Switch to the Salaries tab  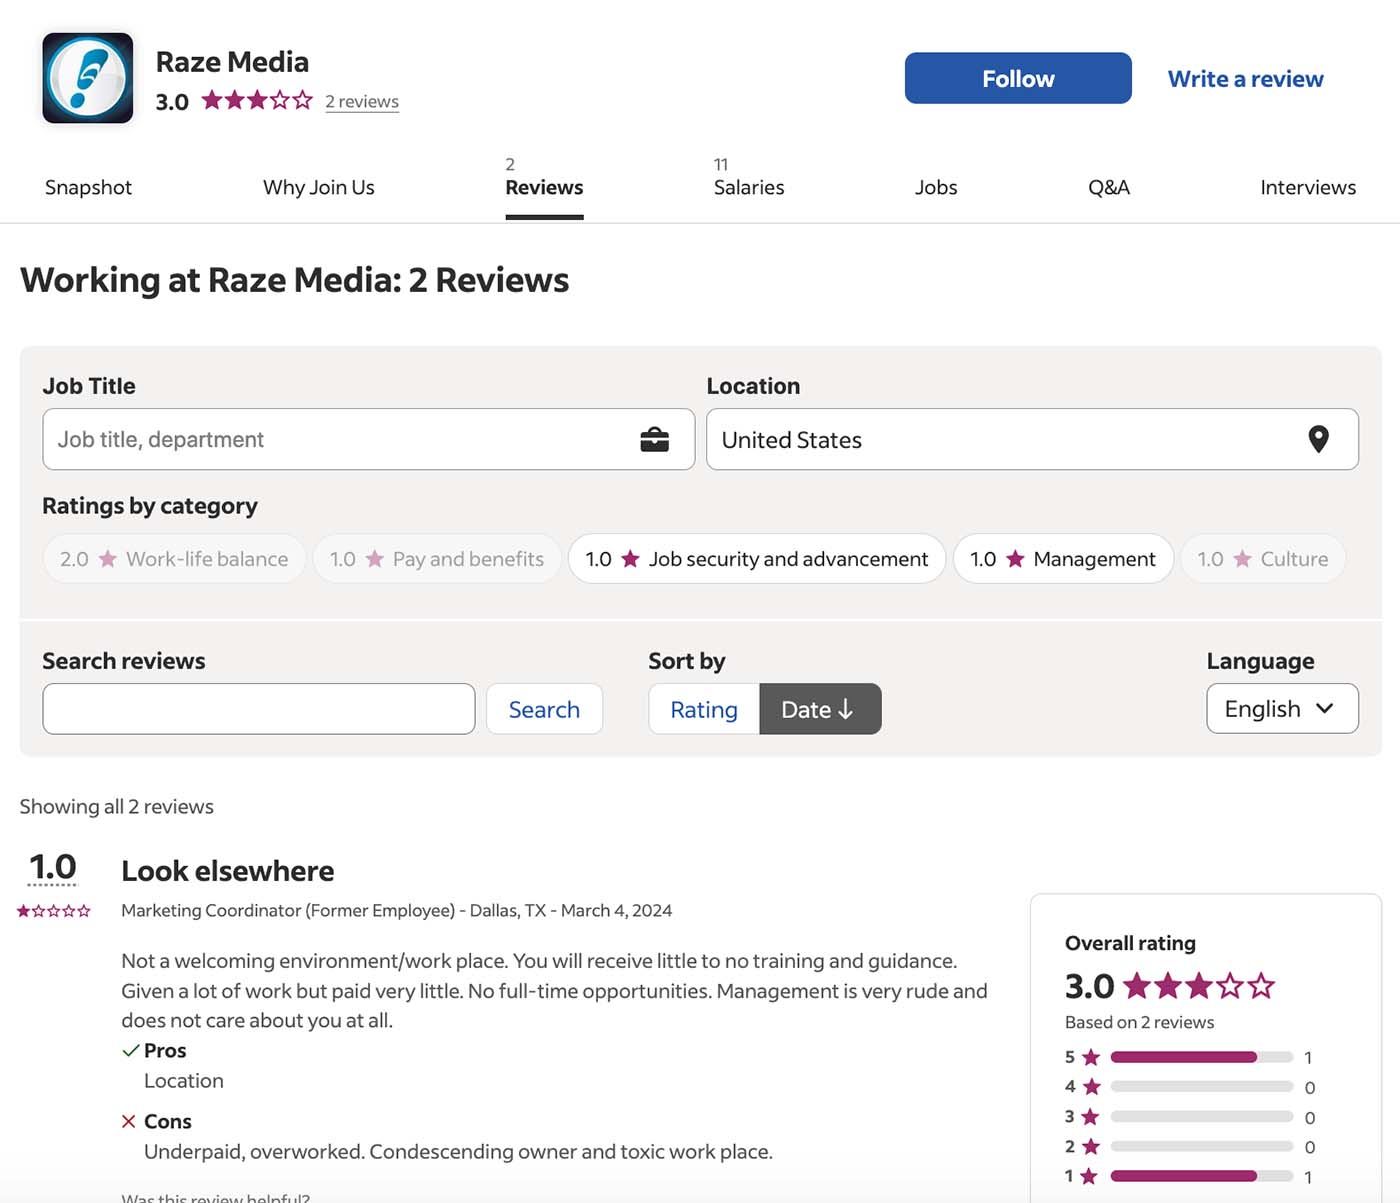pos(749,187)
